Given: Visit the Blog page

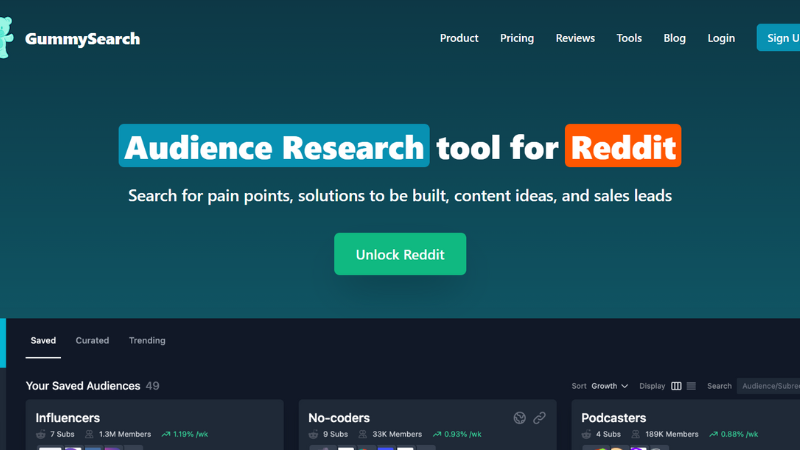Looking at the screenshot, I should coord(674,38).
